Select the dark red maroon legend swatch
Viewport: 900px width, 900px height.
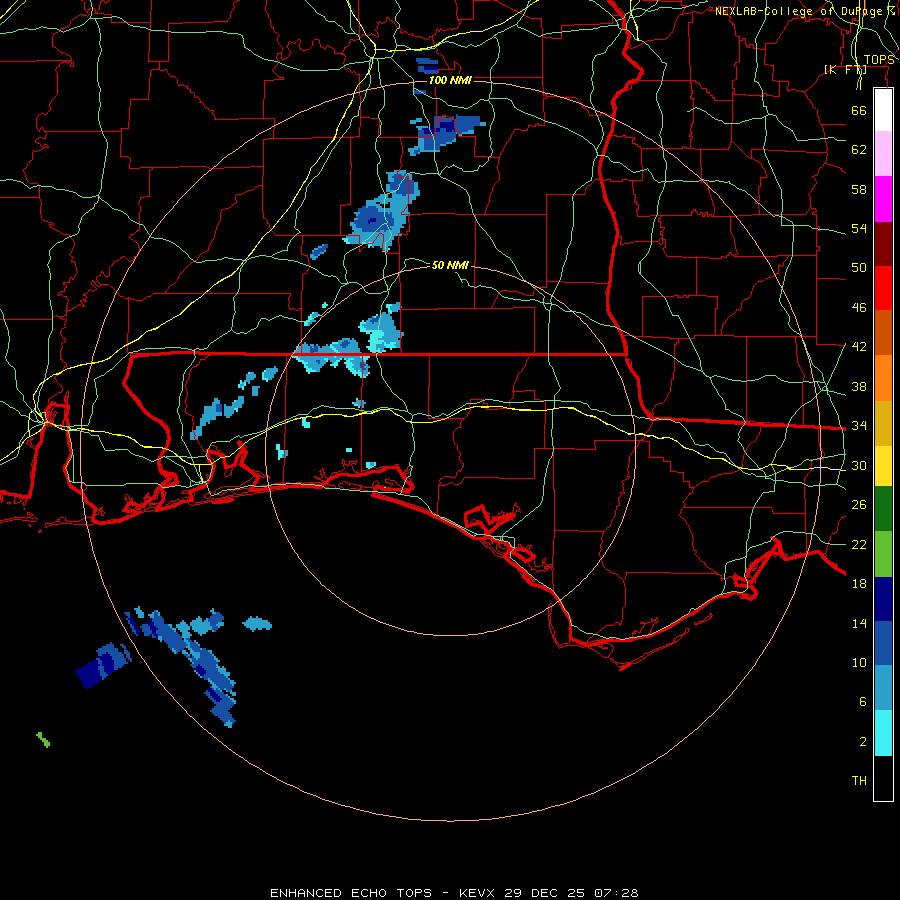(x=883, y=244)
